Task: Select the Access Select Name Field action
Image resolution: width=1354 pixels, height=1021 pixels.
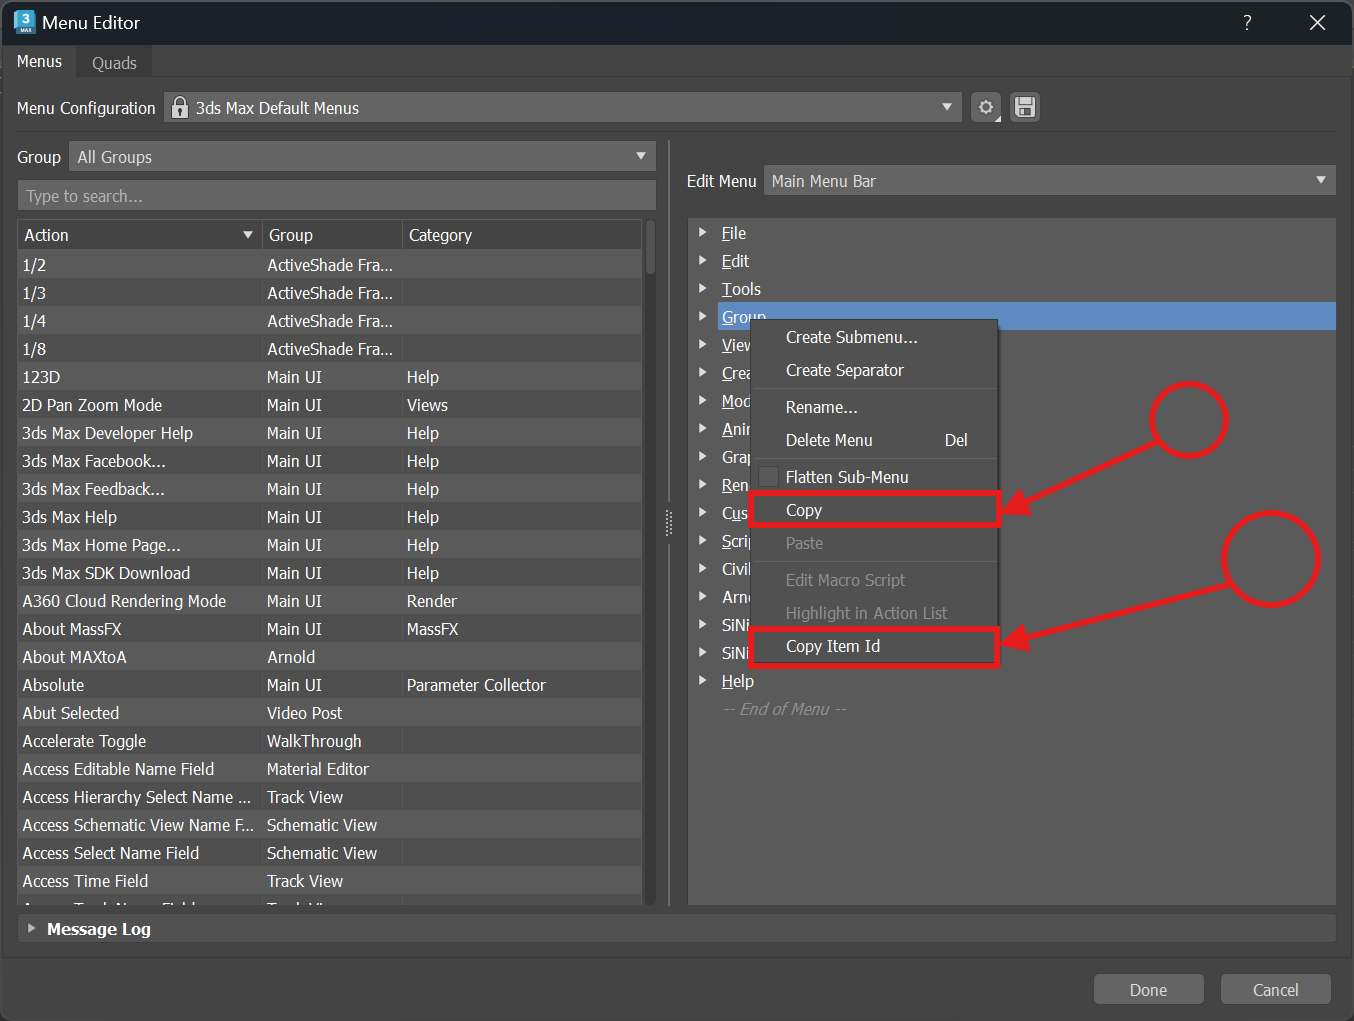Action: (330, 853)
